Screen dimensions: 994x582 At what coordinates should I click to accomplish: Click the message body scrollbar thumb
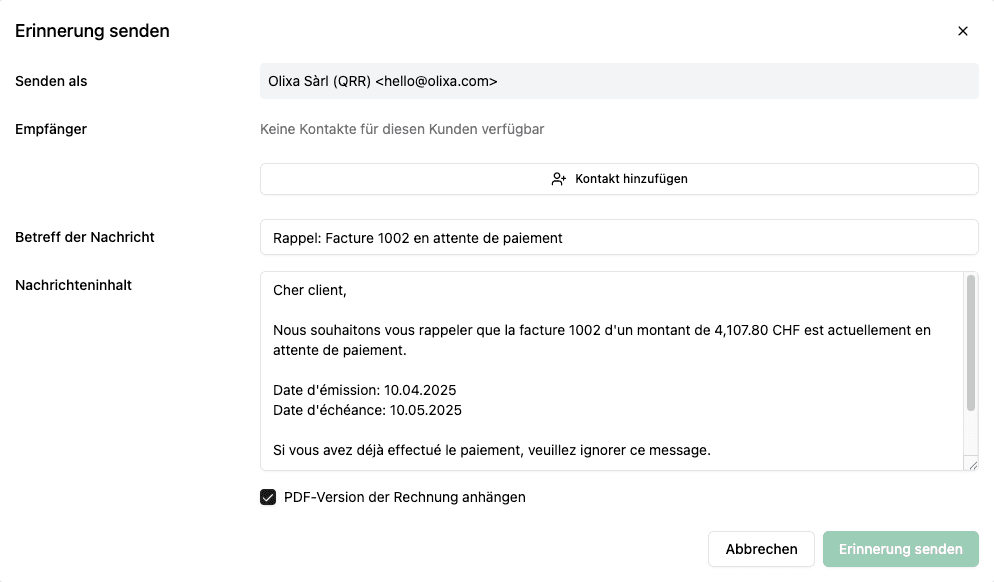coord(971,342)
